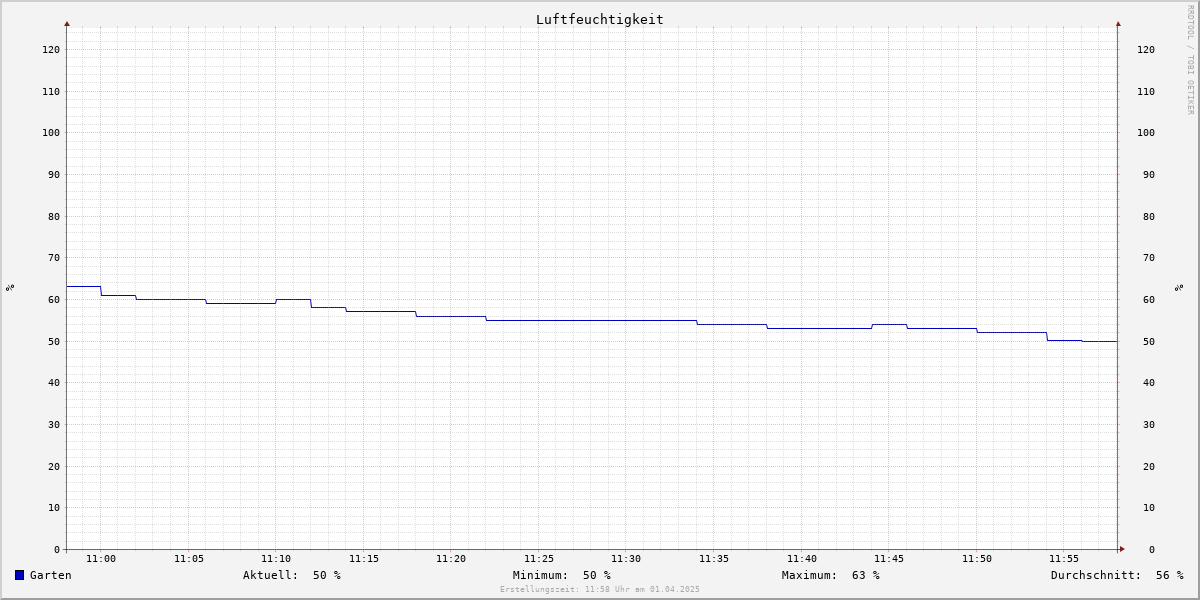Click the 10 label on the left axis

[54, 507]
